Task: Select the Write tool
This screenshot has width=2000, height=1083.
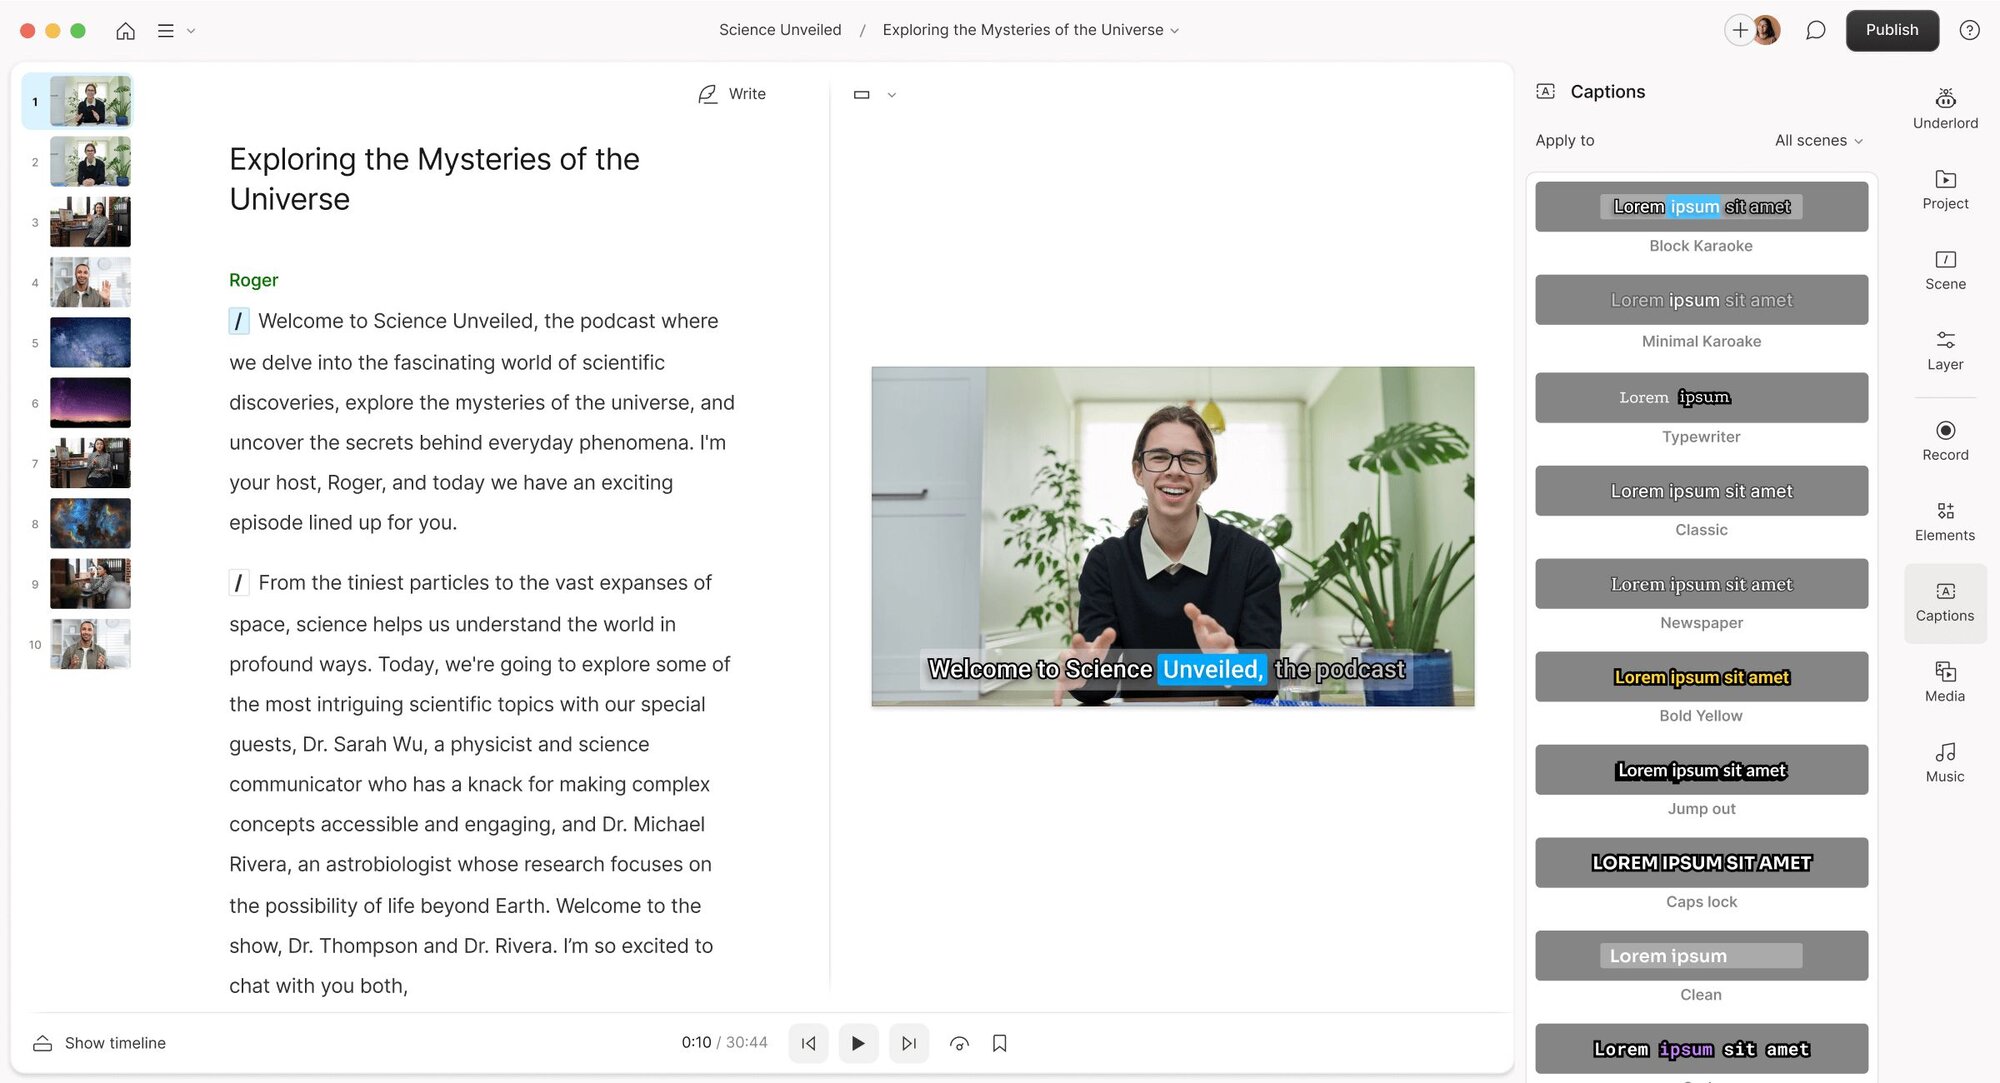Action: 732,93
